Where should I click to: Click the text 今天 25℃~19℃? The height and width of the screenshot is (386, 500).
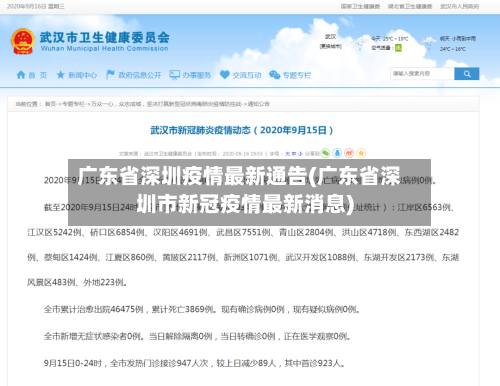pyautogui.click(x=390, y=39)
